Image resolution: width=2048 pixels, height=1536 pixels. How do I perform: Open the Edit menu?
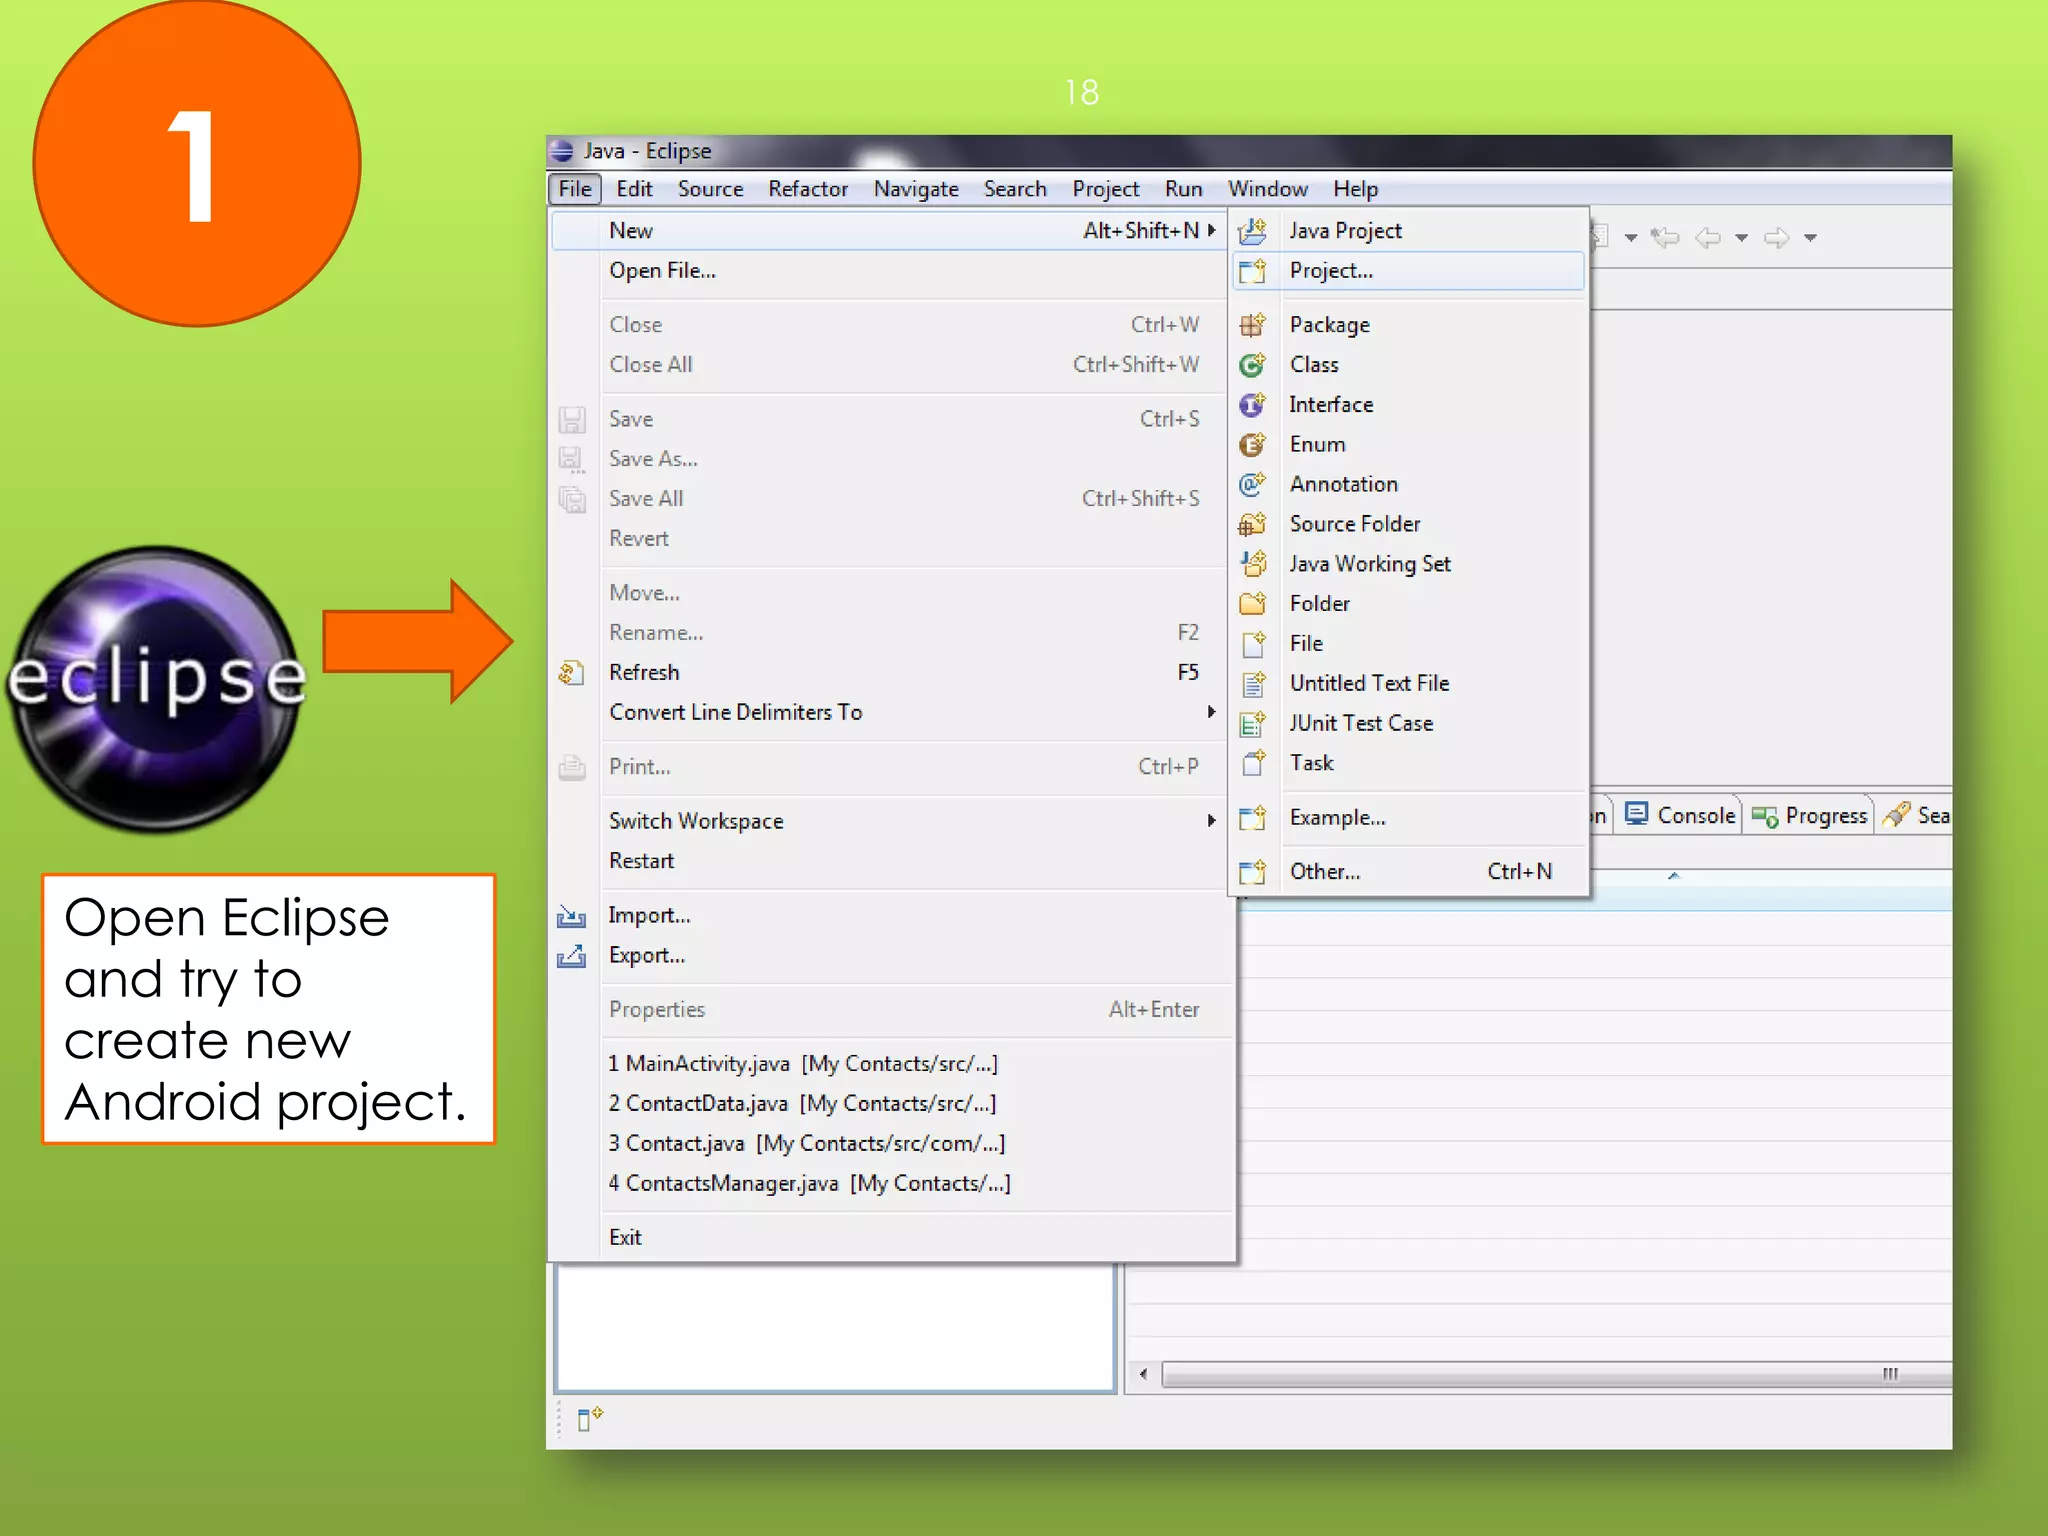point(634,189)
